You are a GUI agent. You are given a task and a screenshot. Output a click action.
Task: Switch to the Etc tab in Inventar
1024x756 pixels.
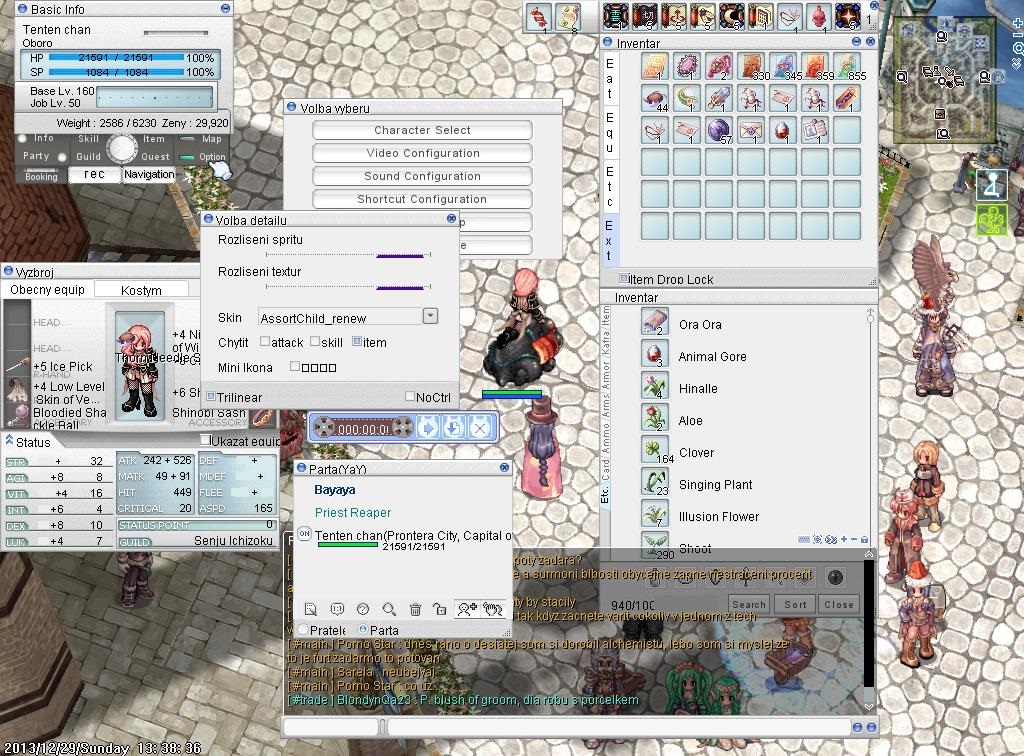pyautogui.click(x=609, y=187)
